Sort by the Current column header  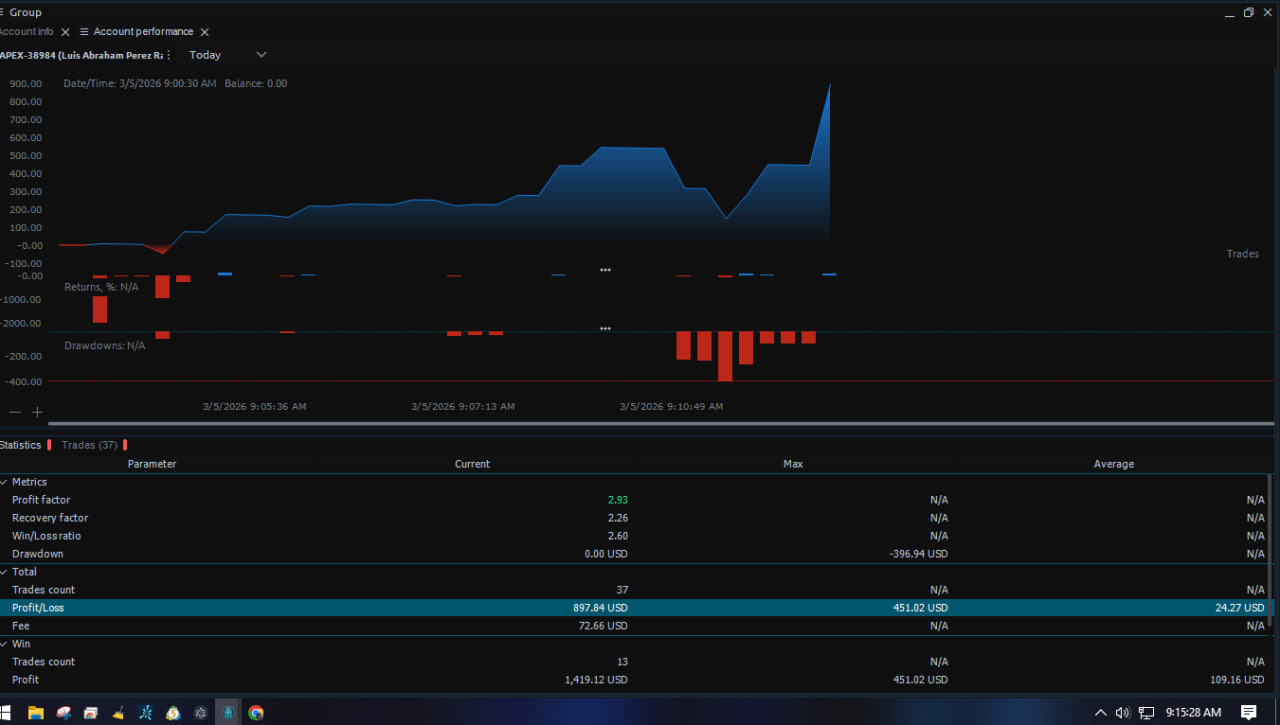tap(472, 464)
